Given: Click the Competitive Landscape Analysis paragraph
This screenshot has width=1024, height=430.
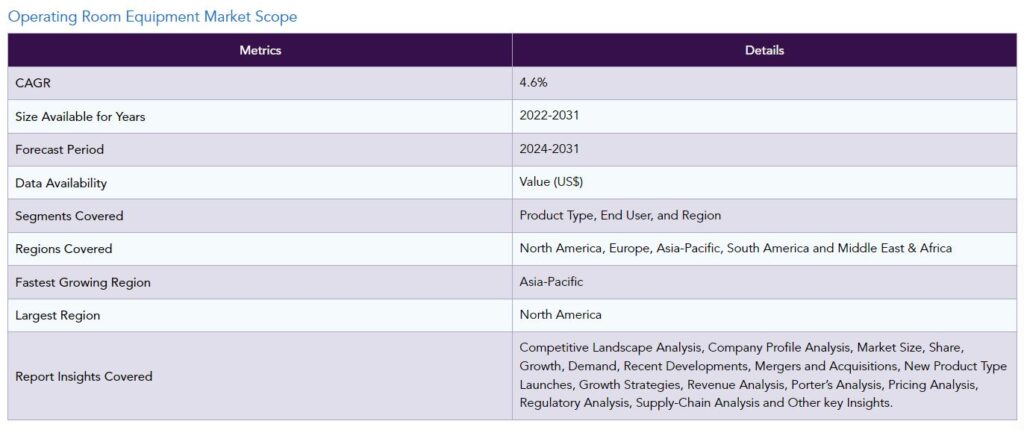Looking at the screenshot, I should point(763,375).
